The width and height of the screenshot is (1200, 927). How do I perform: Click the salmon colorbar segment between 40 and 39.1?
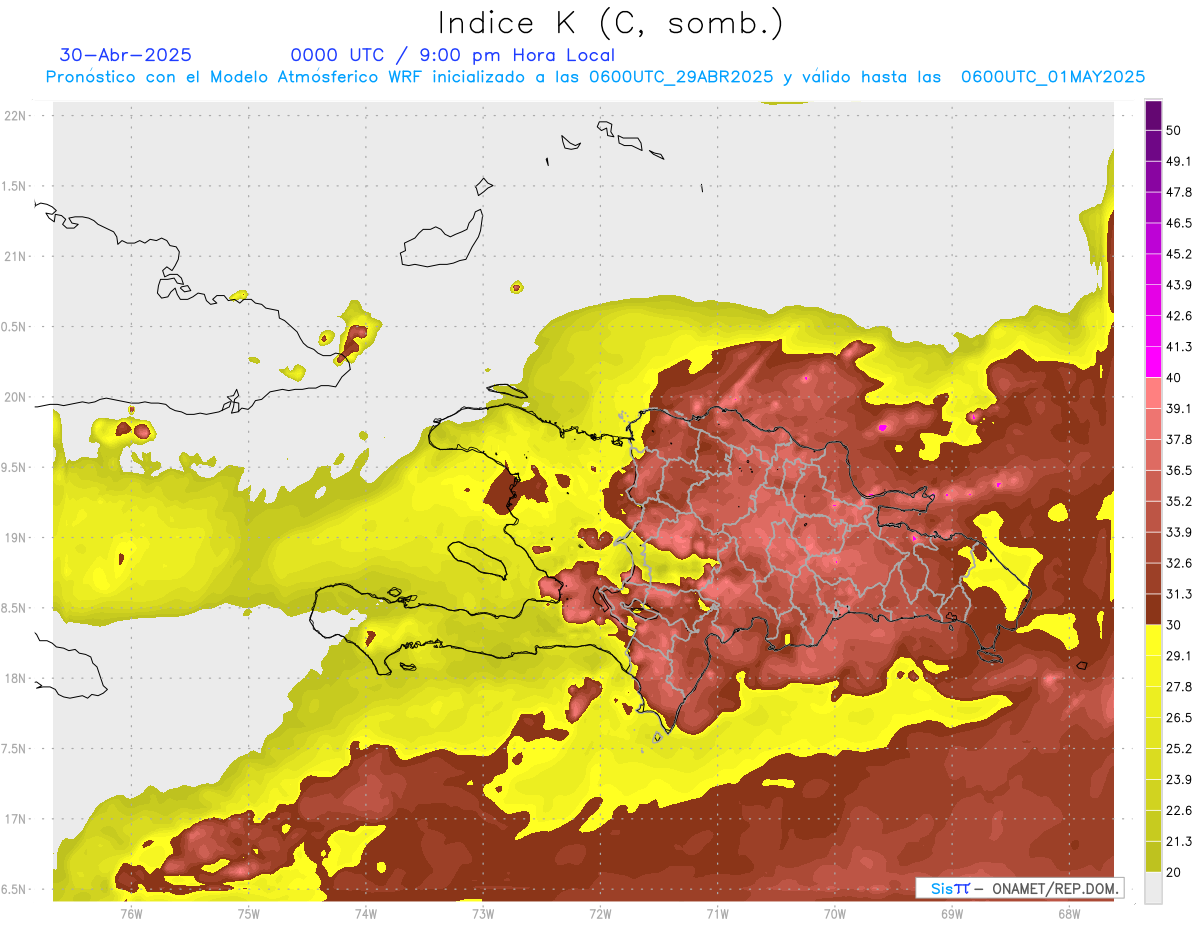[1153, 393]
